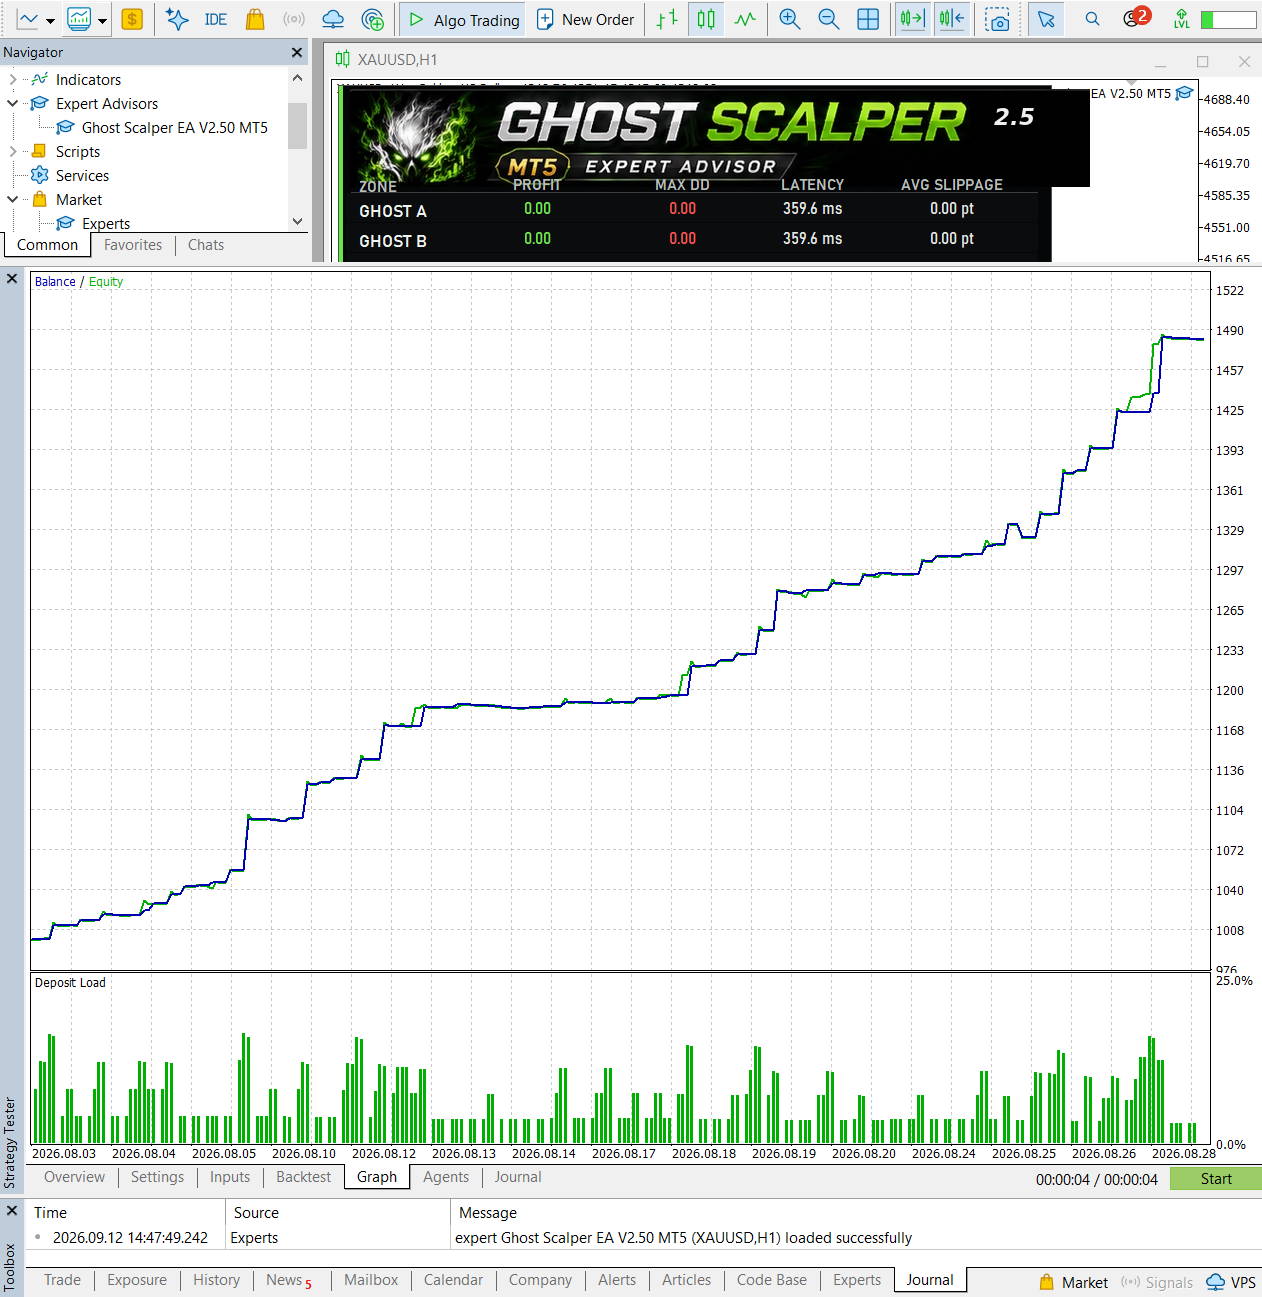
Task: Switch to Navigator Chats tab
Action: pos(206,245)
